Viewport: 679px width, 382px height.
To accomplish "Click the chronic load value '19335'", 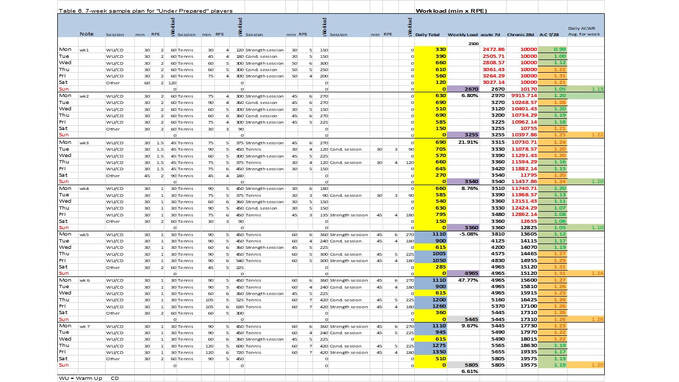I will point(528,352).
